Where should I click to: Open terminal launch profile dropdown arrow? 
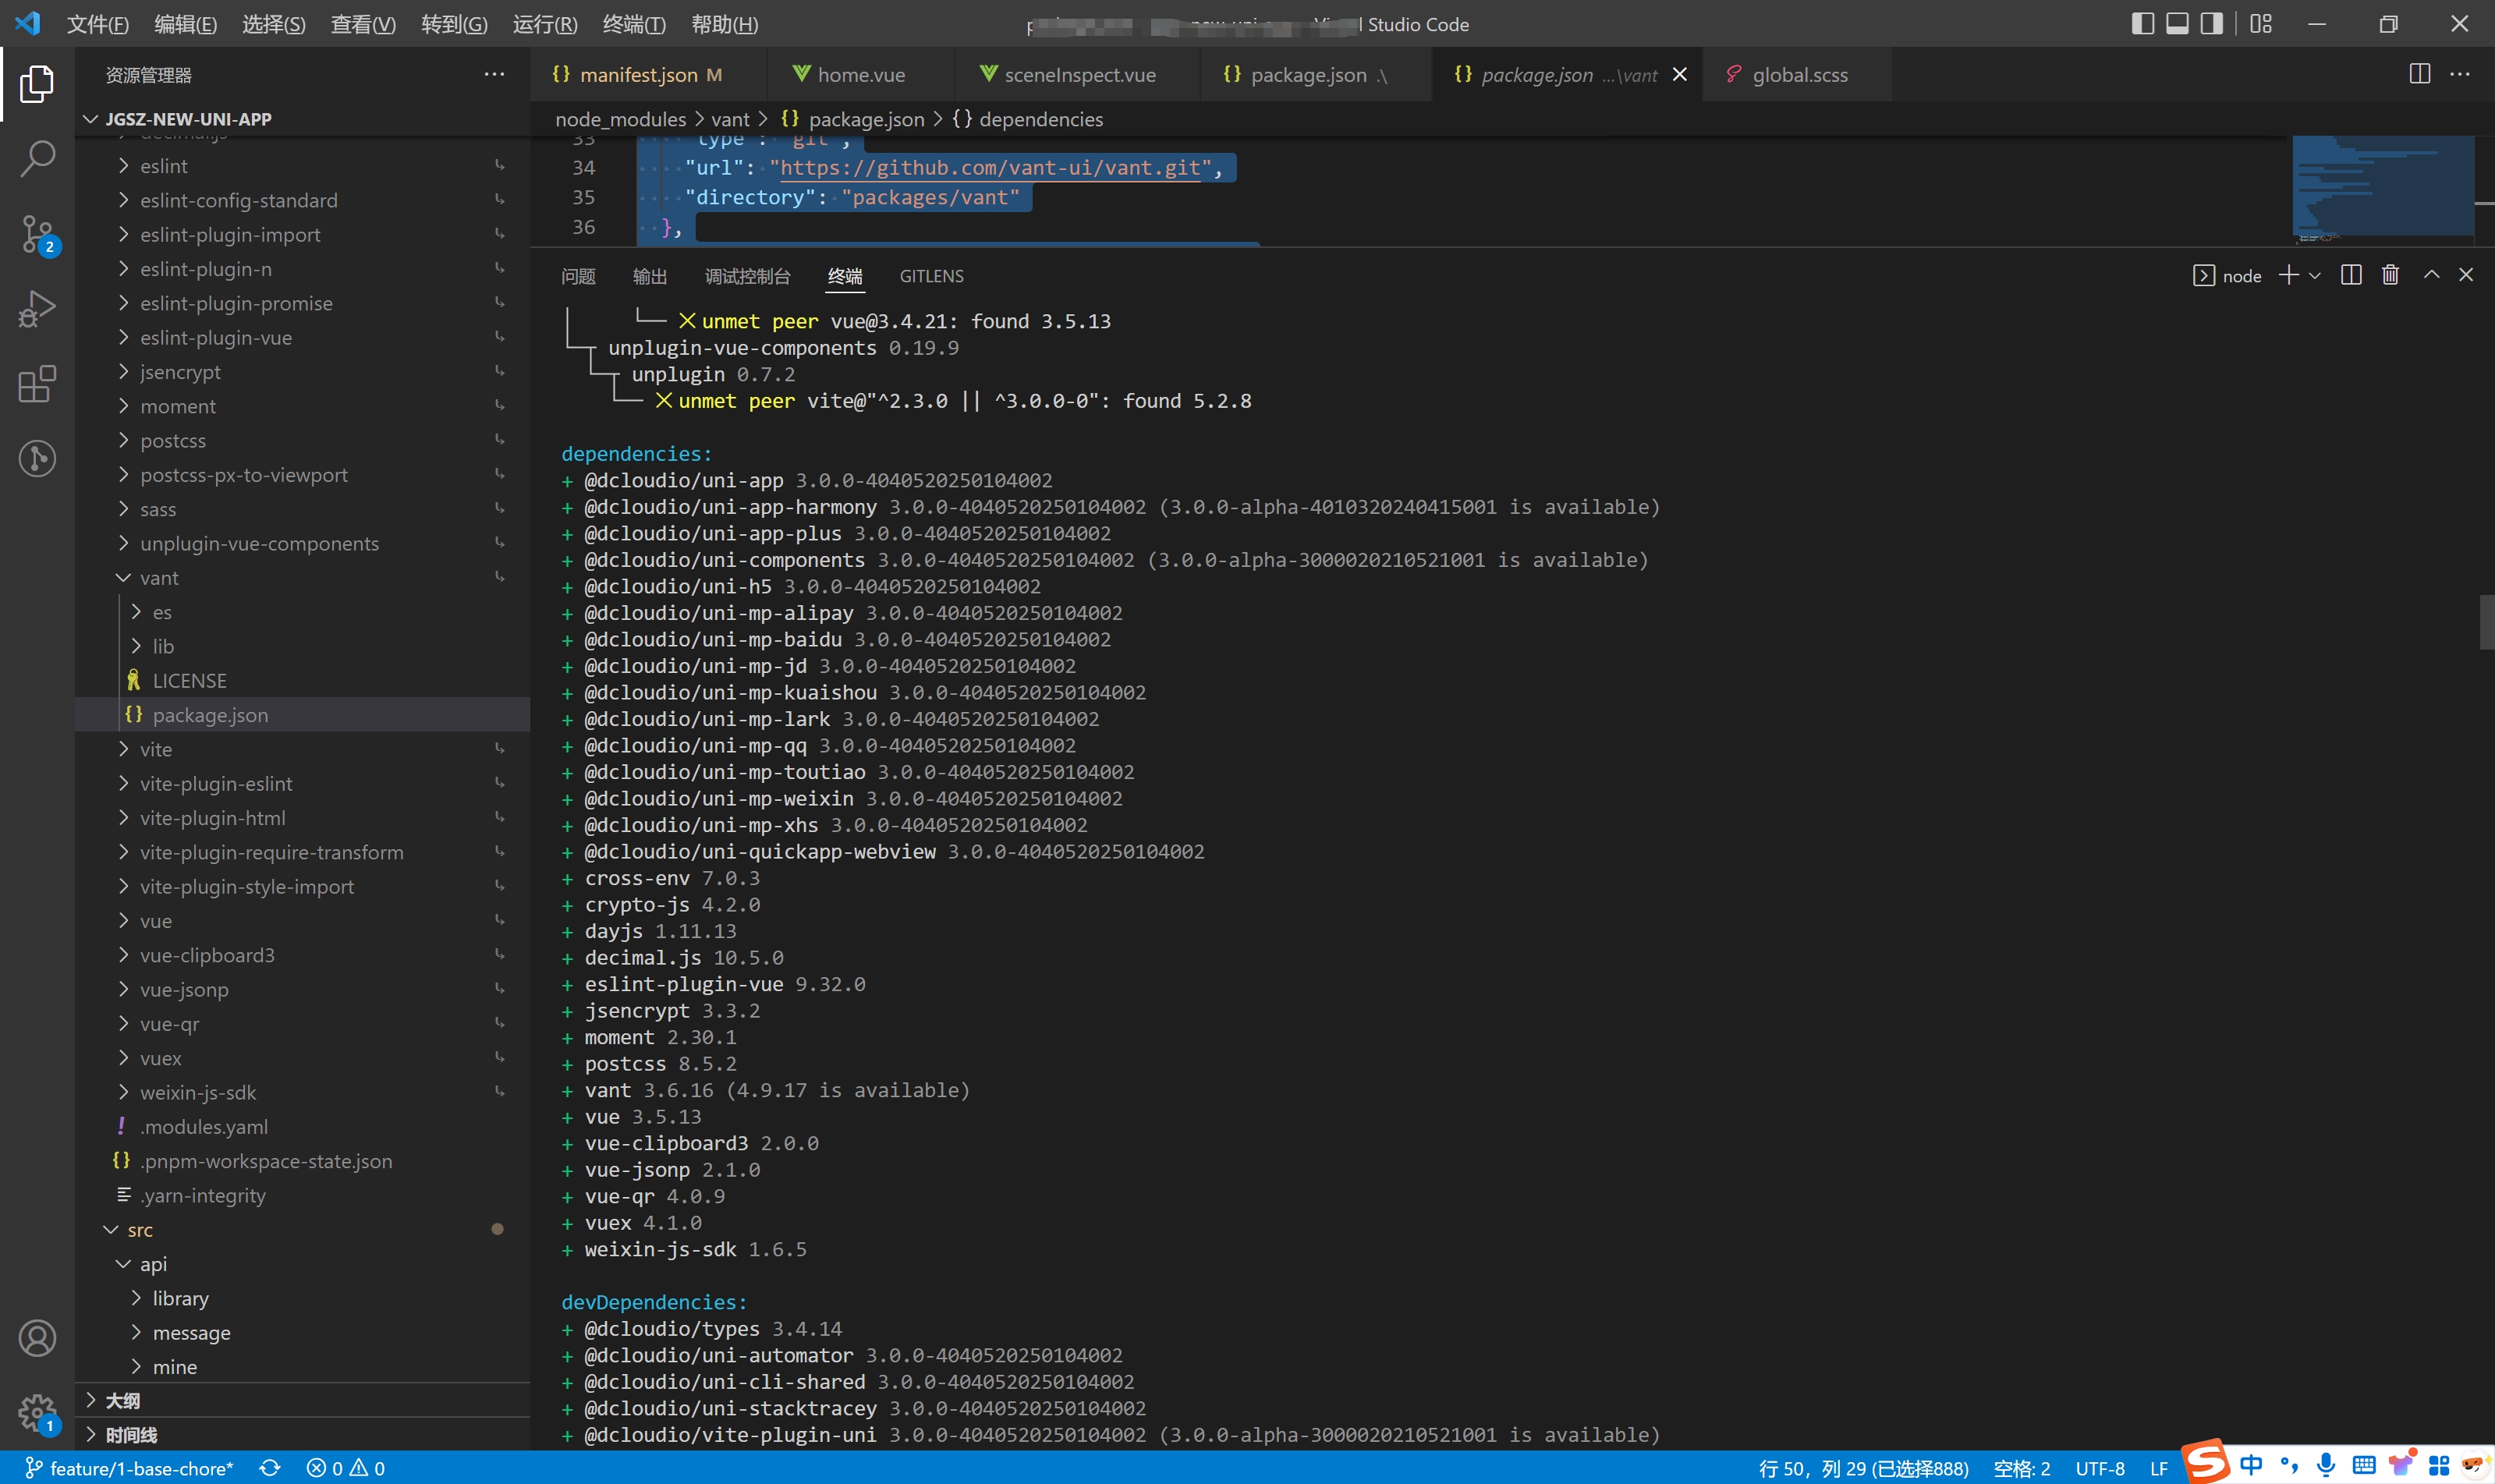[2315, 275]
